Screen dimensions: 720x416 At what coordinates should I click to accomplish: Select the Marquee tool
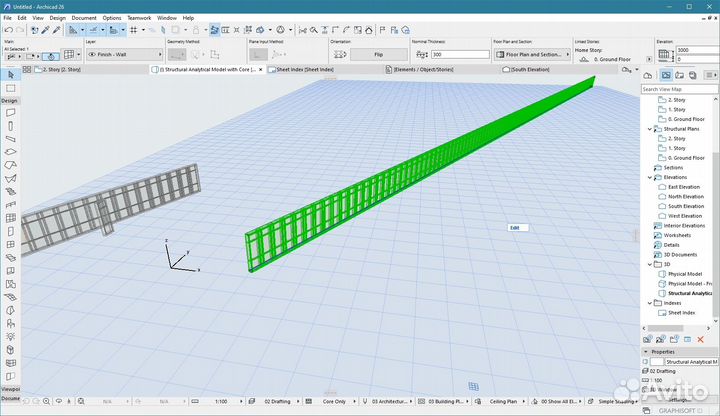click(11, 88)
